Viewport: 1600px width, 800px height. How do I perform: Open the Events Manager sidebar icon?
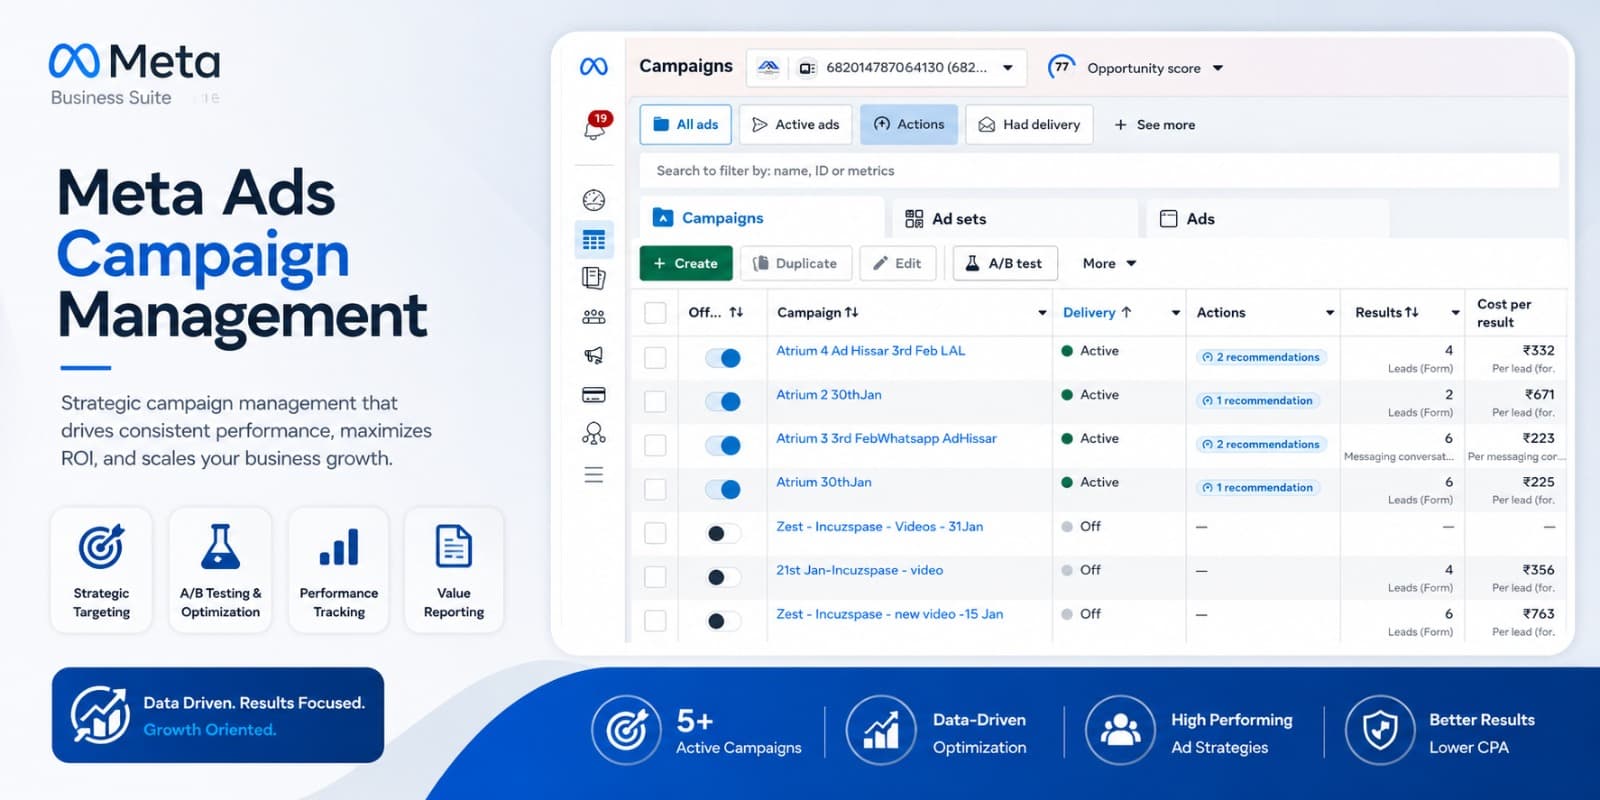pyautogui.click(x=594, y=433)
